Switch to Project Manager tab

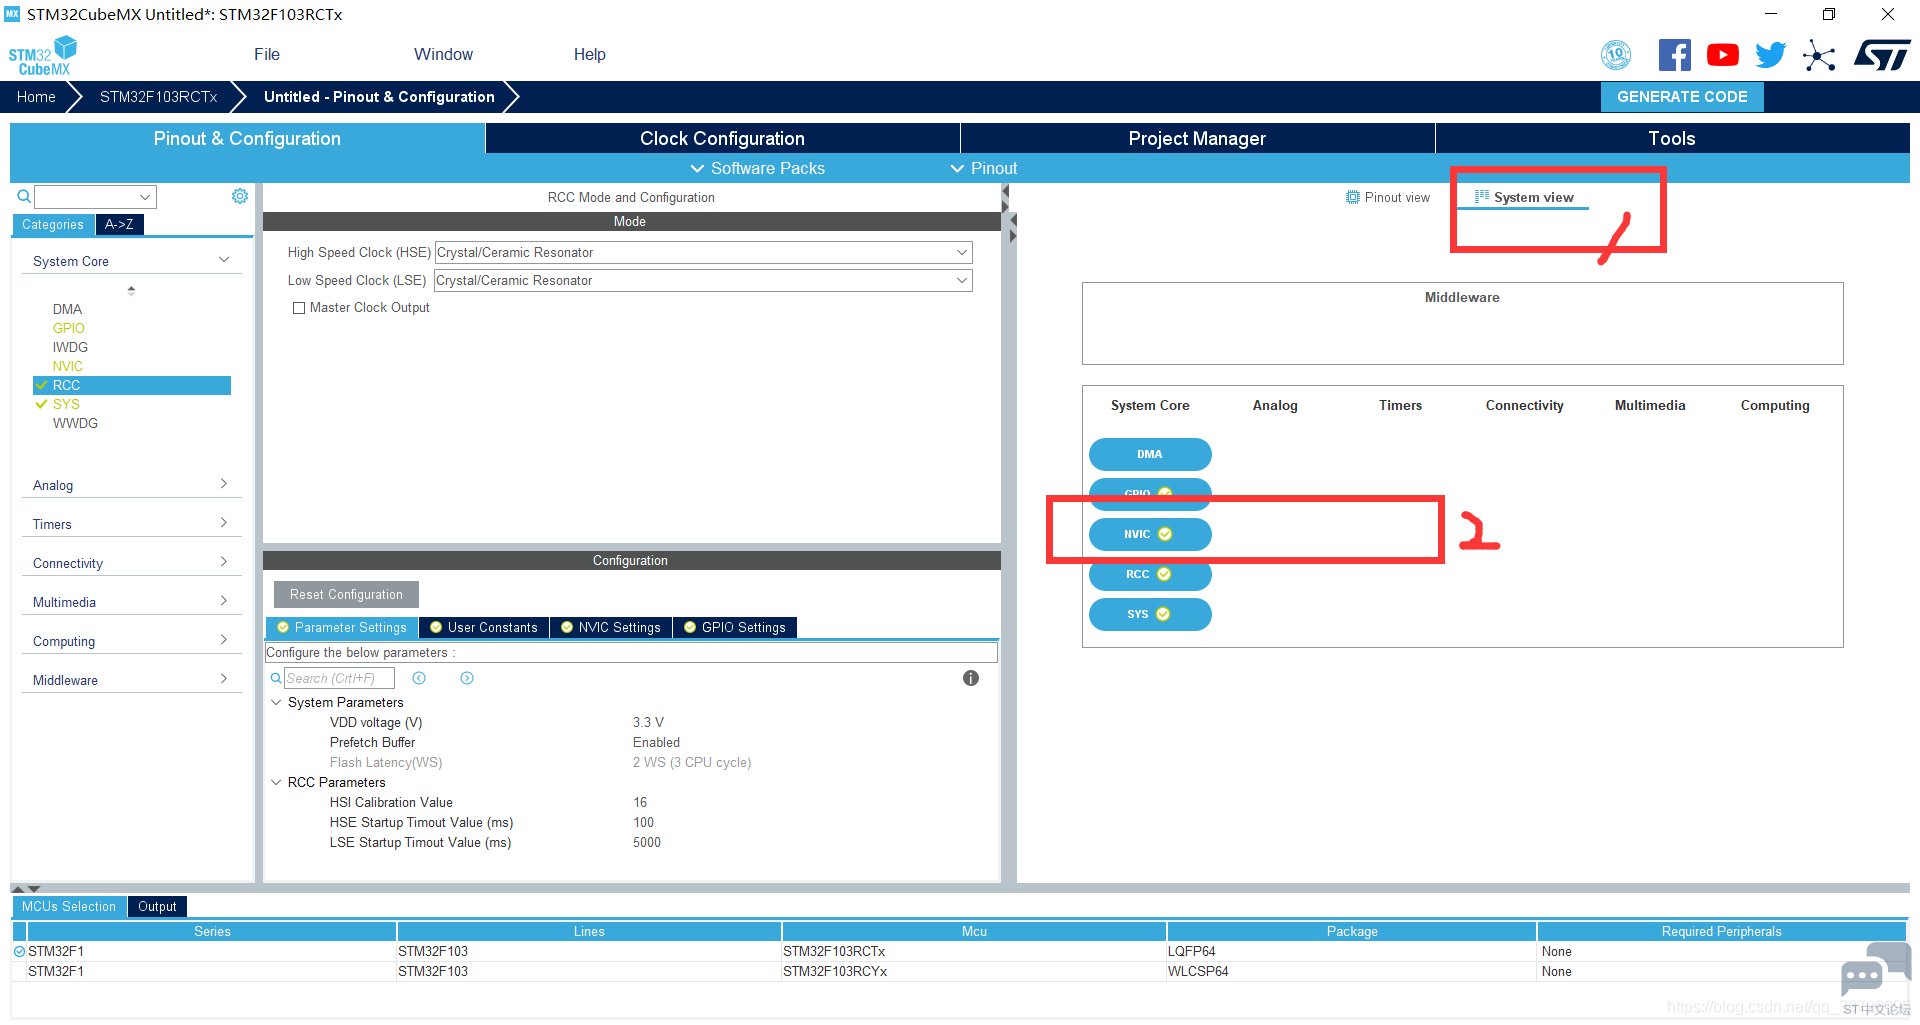coord(1197,138)
